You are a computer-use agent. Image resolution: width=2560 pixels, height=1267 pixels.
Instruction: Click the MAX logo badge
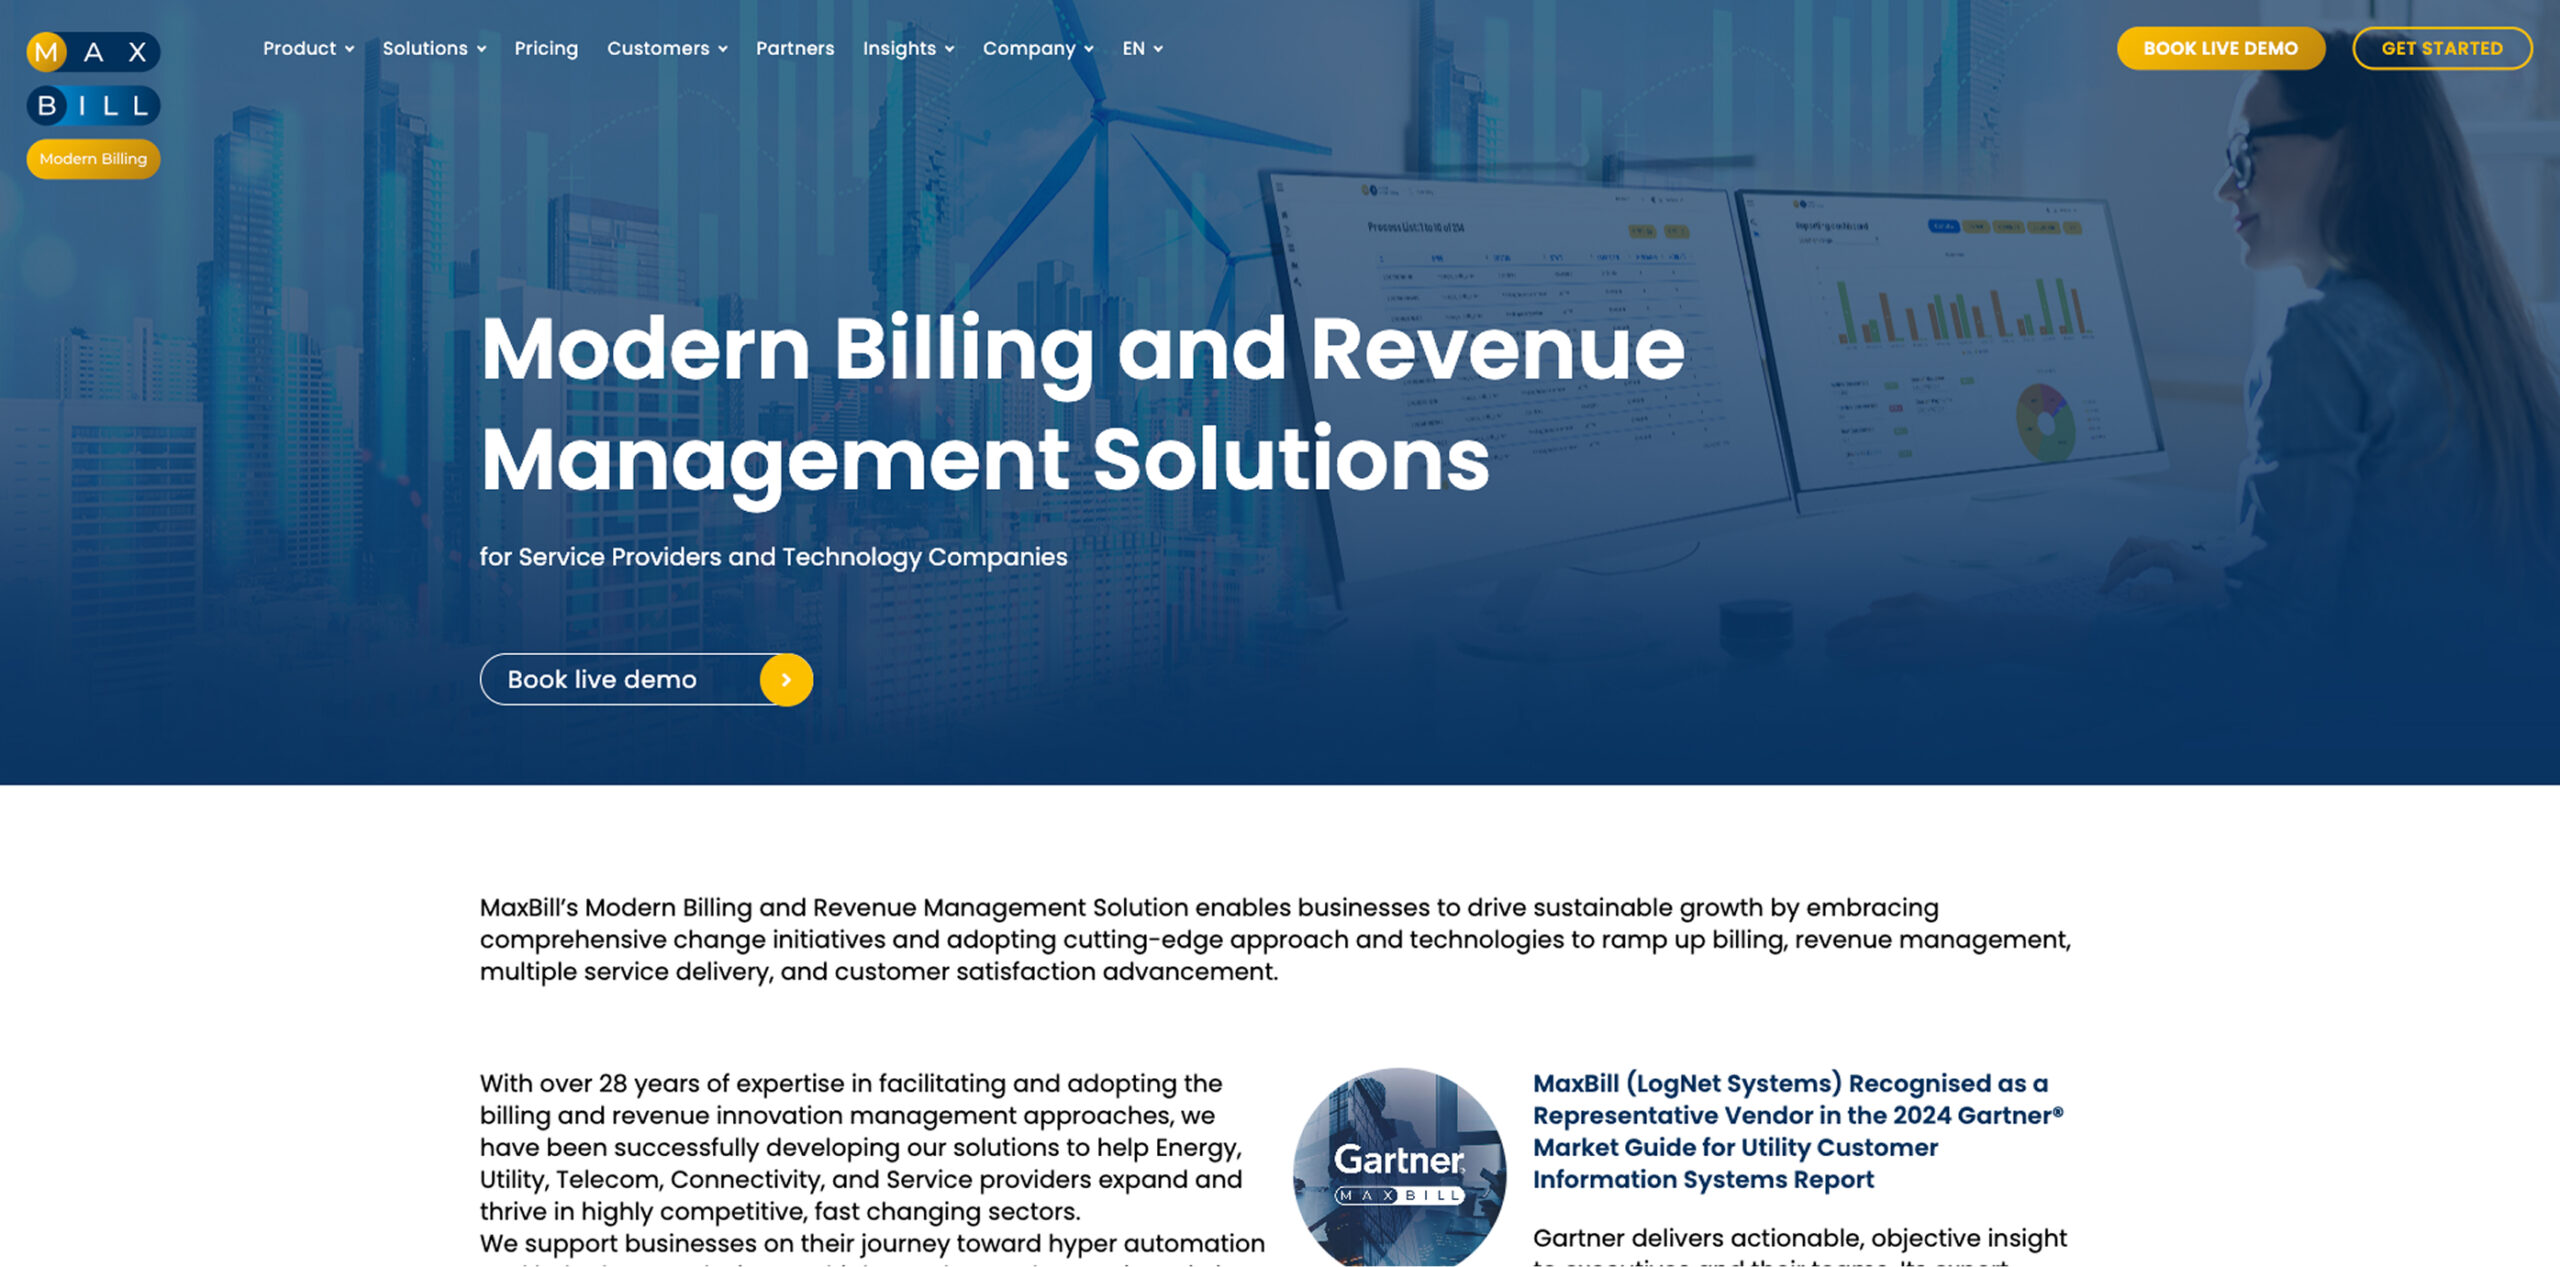93,52
